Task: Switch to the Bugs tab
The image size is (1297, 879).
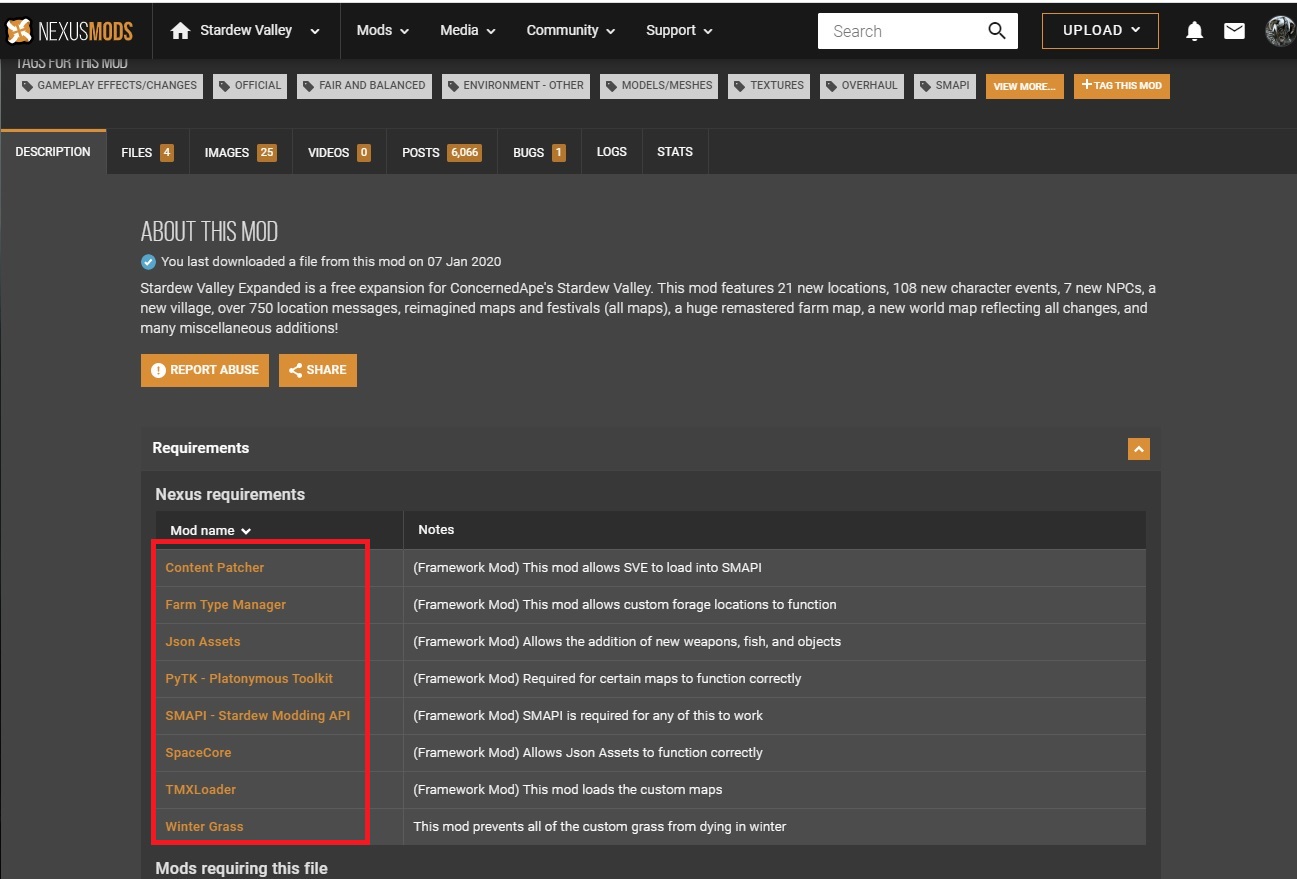Action: tap(539, 153)
